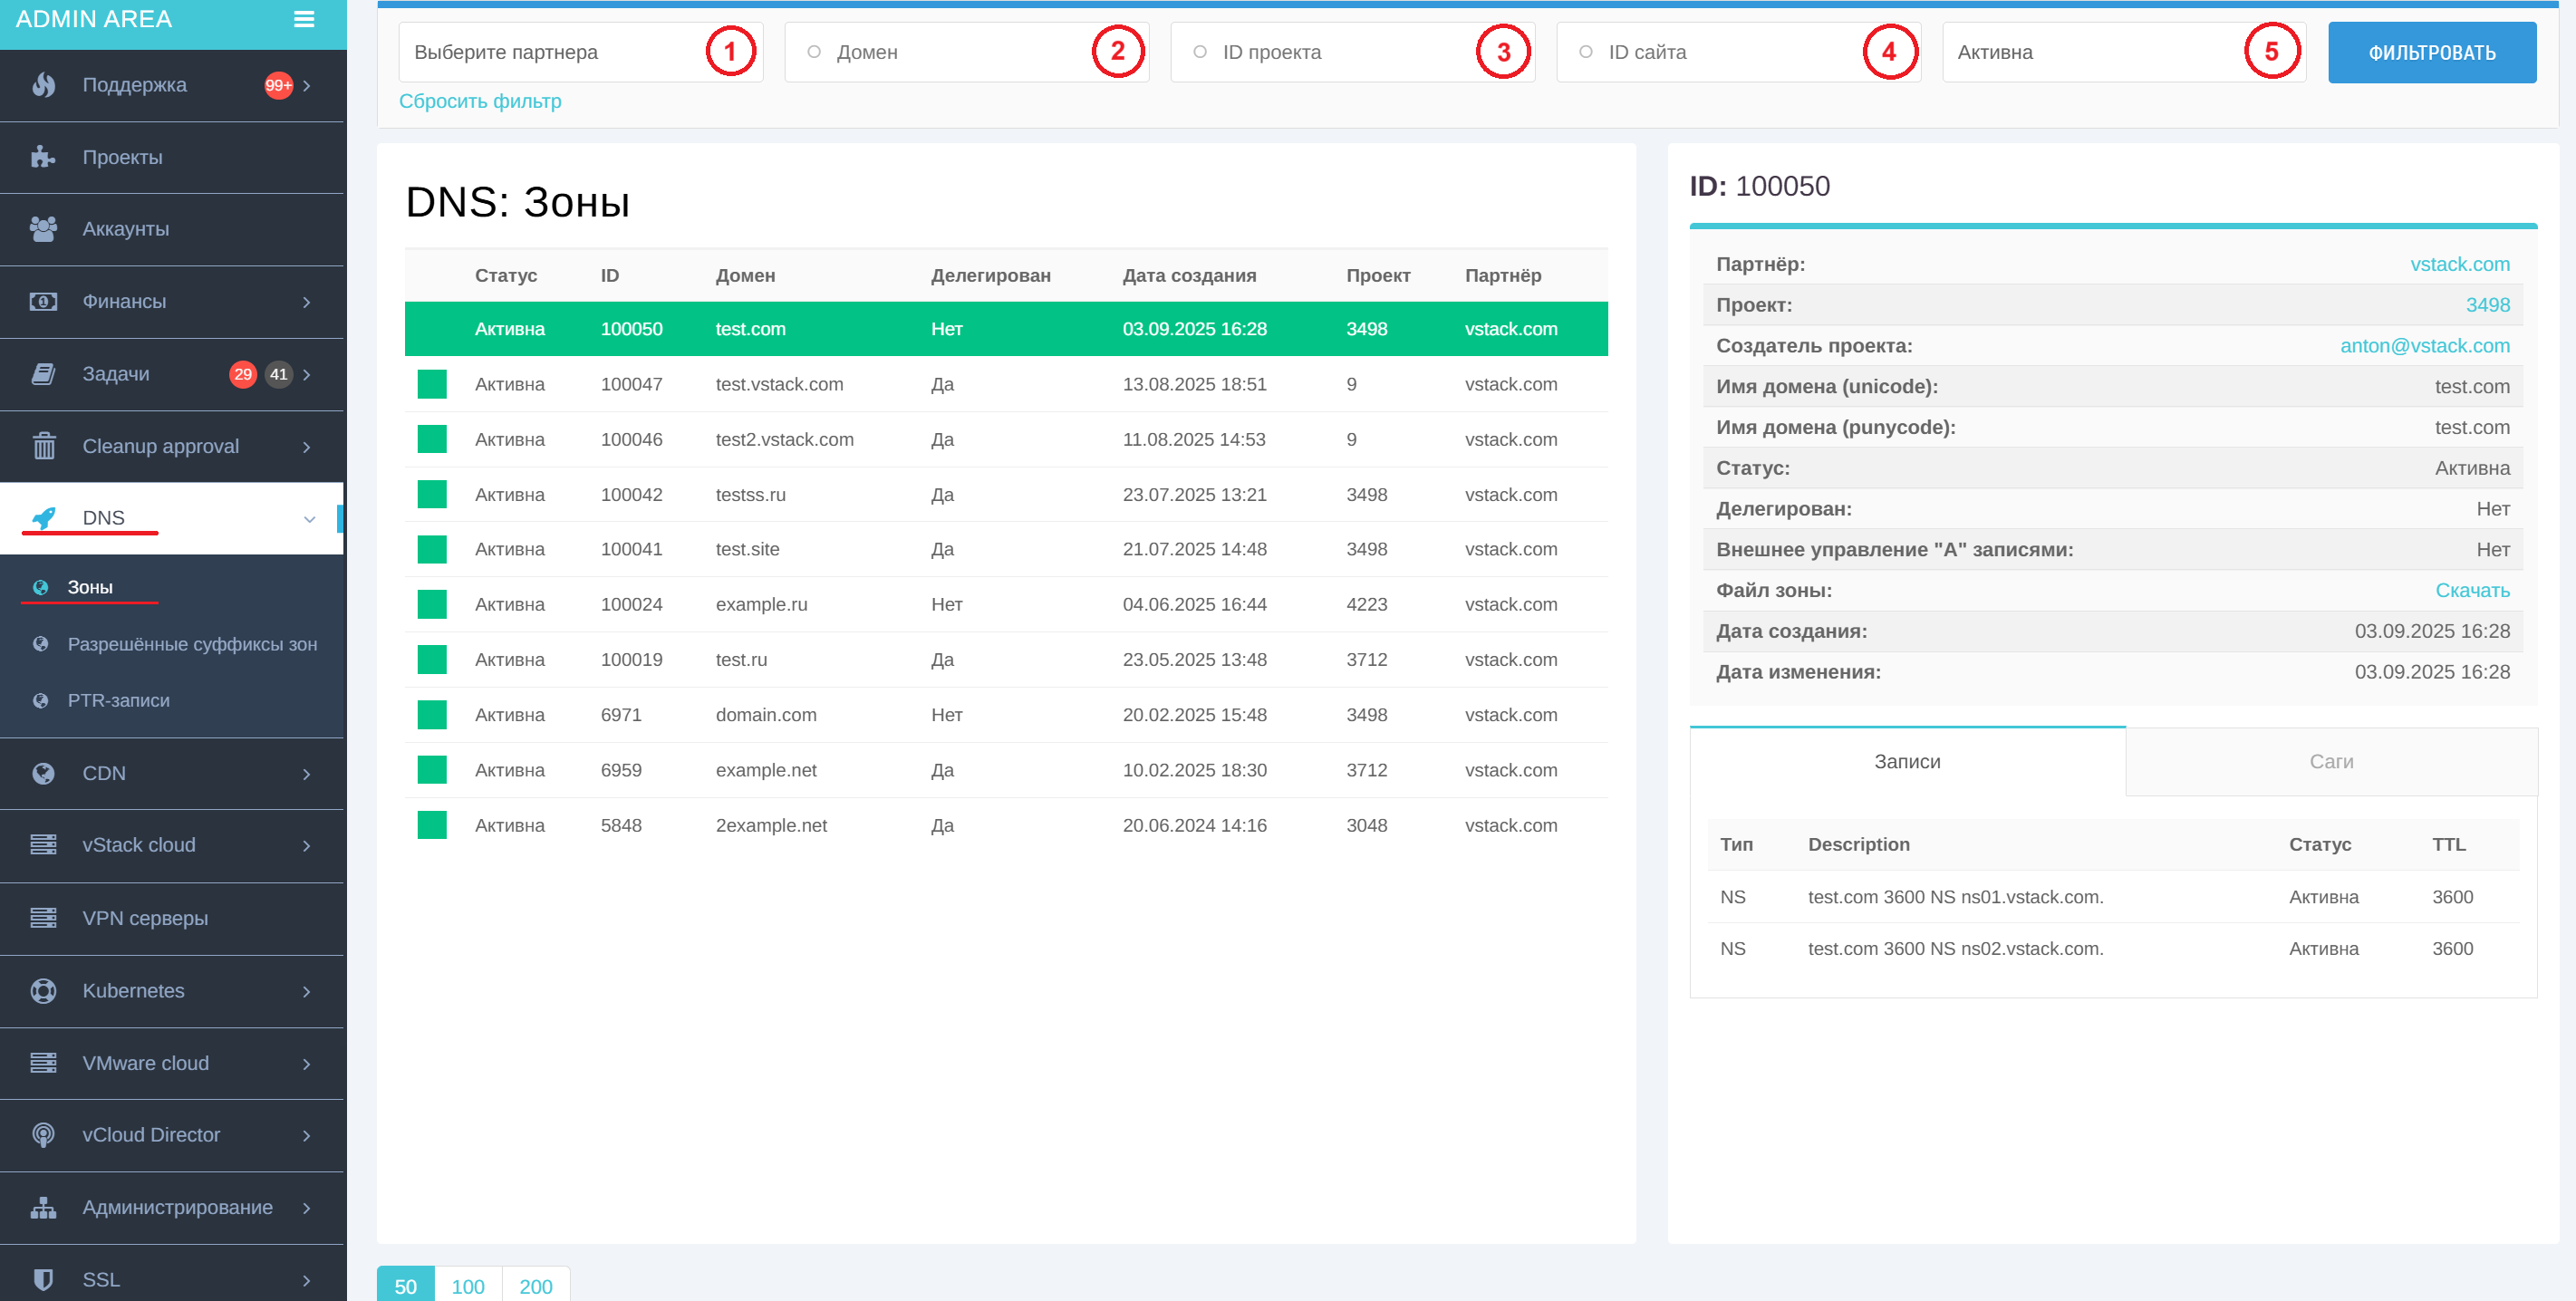
Task: Click the SSL shield icon
Action: [43, 1279]
